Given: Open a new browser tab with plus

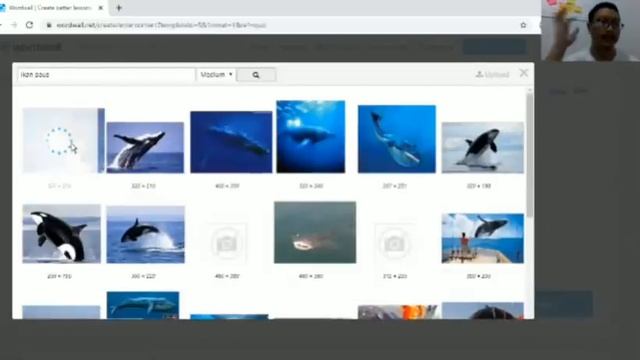Looking at the screenshot, I should [x=119, y=8].
